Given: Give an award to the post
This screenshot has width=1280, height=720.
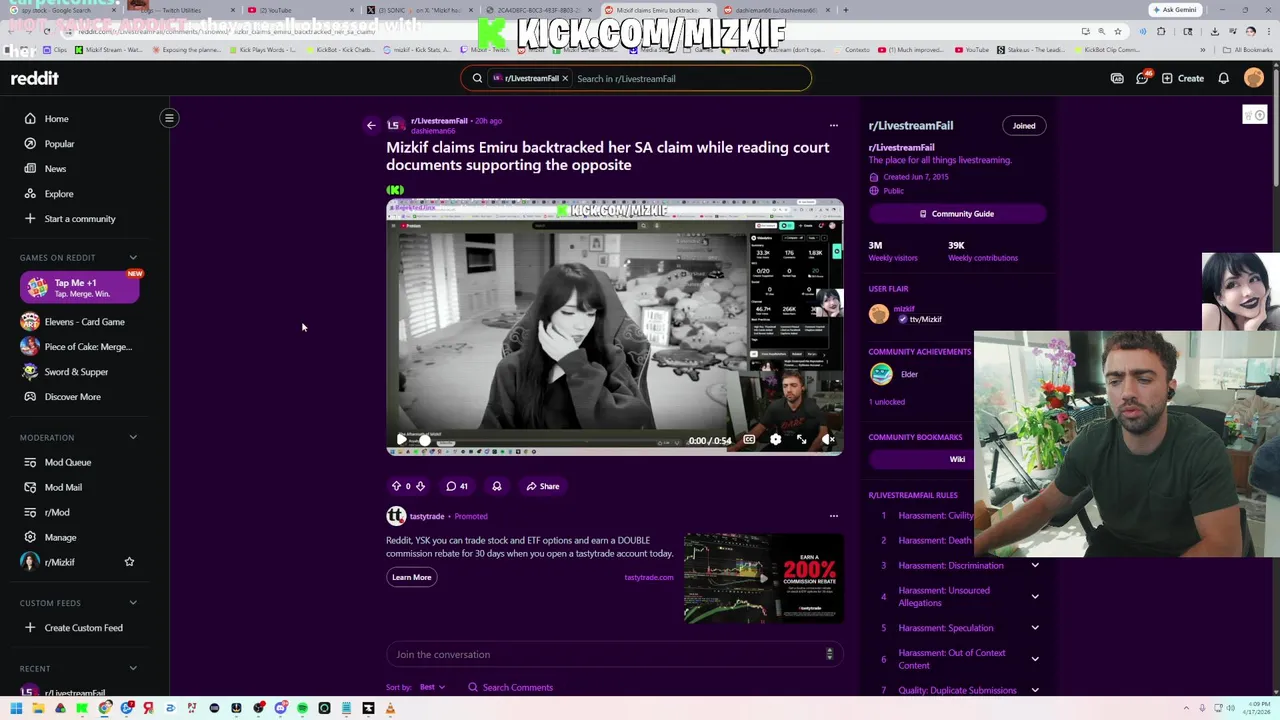Looking at the screenshot, I should (x=497, y=486).
